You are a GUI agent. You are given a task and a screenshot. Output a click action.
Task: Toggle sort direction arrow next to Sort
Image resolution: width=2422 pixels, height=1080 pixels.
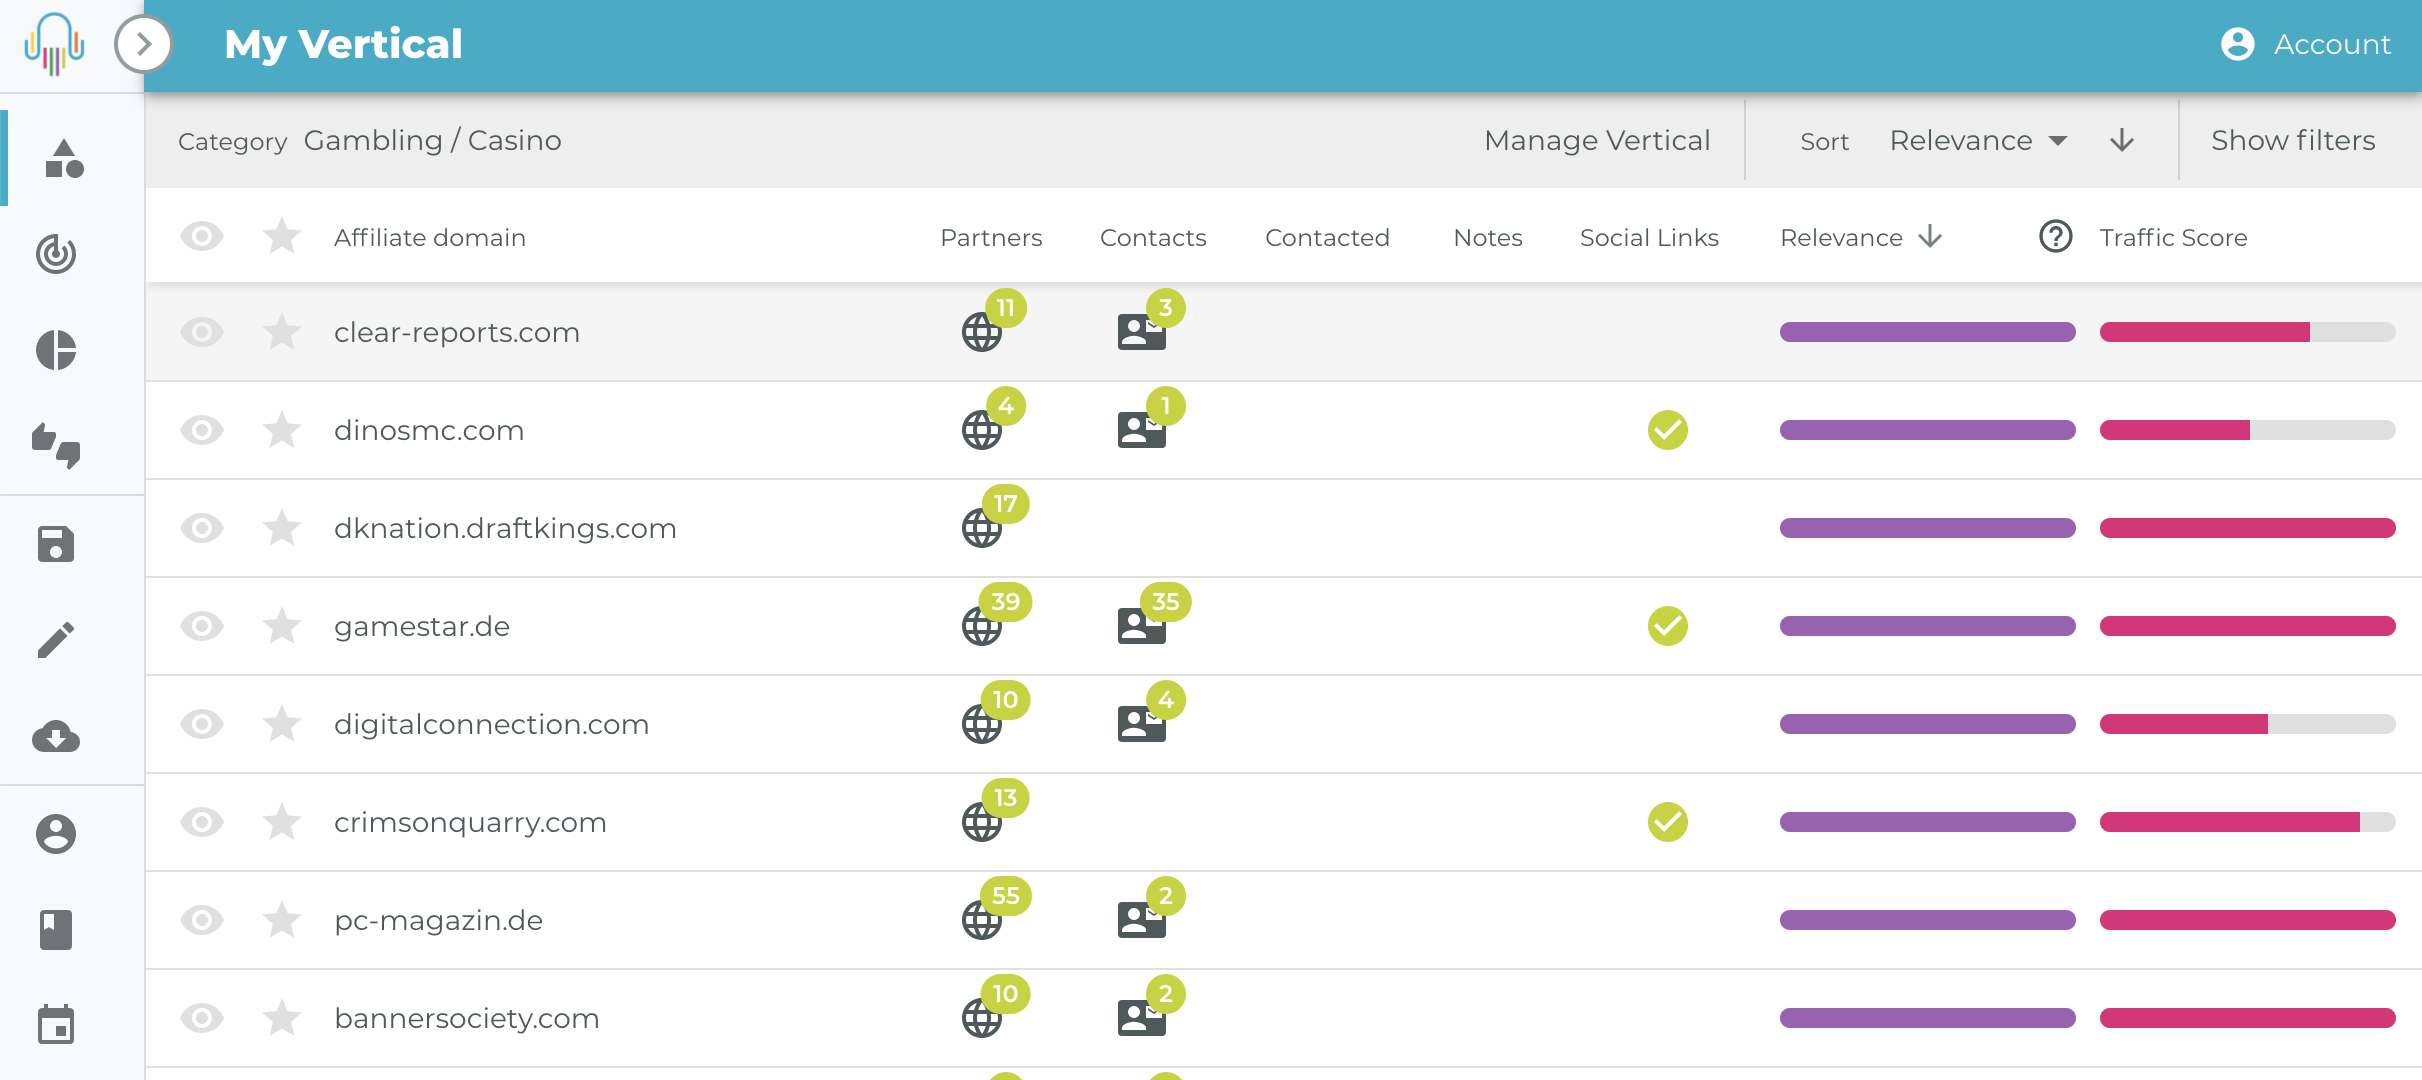tap(2121, 141)
